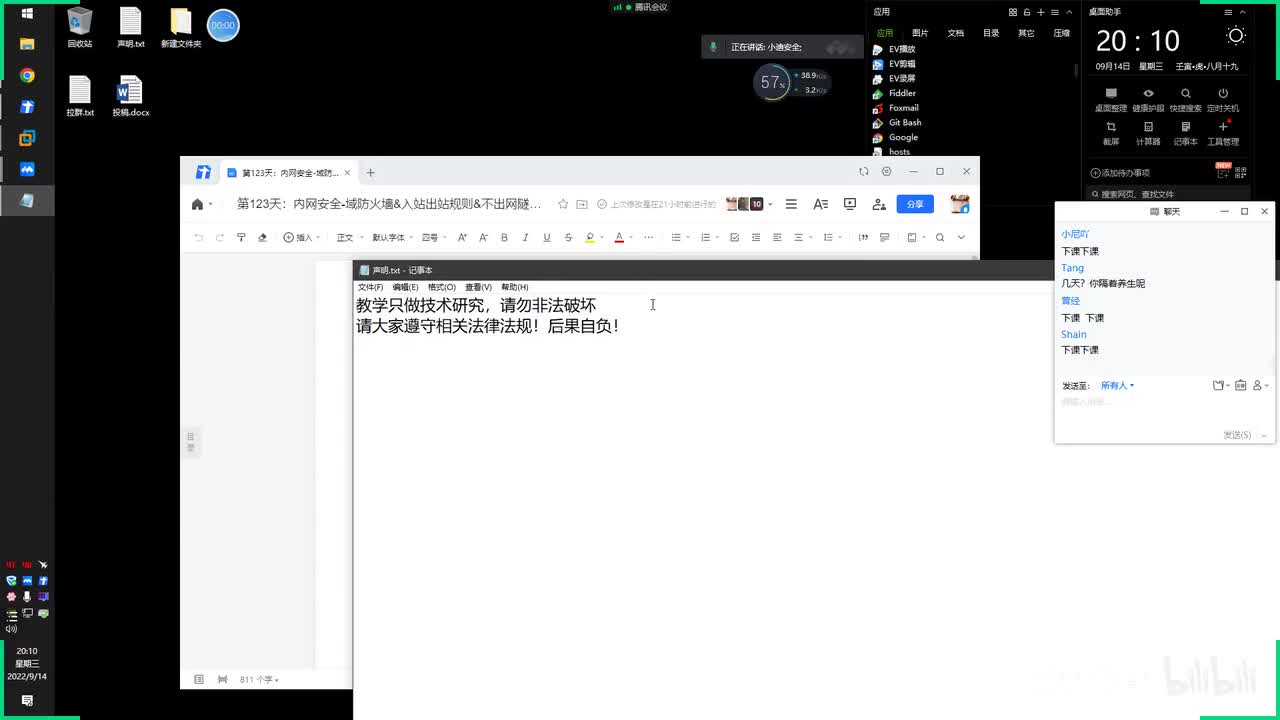Open the Windows Start button
This screenshot has width=1280, height=720.
(27, 14)
